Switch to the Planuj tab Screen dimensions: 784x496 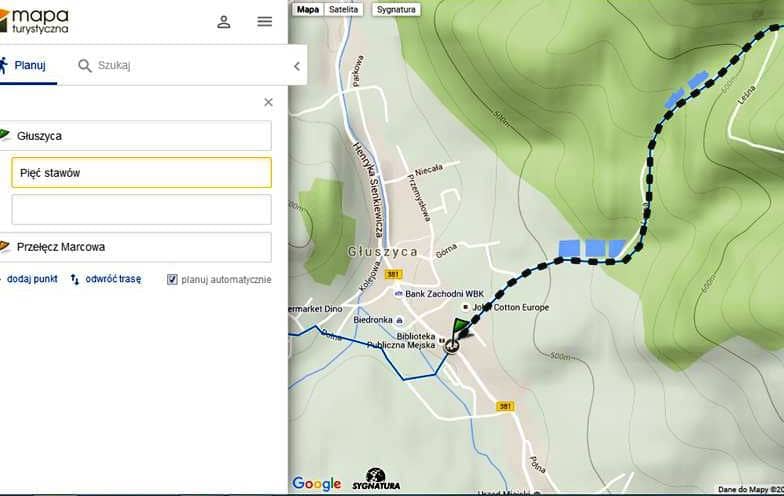coord(24,65)
